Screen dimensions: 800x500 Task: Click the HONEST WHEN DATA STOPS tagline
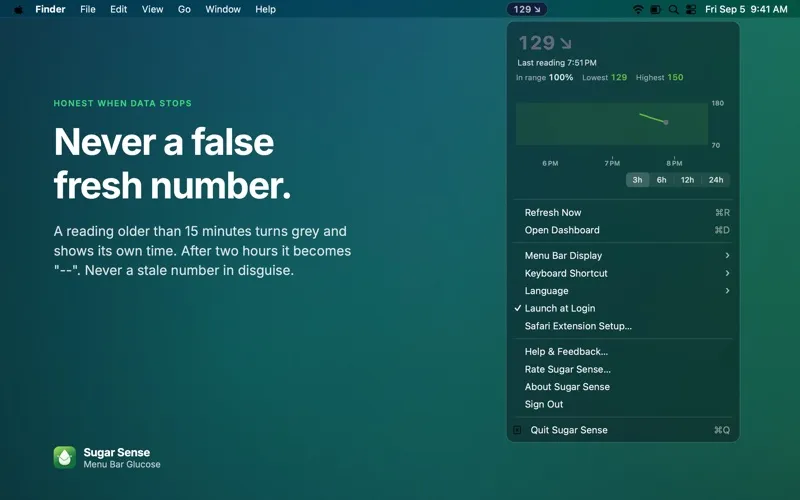click(x=122, y=103)
